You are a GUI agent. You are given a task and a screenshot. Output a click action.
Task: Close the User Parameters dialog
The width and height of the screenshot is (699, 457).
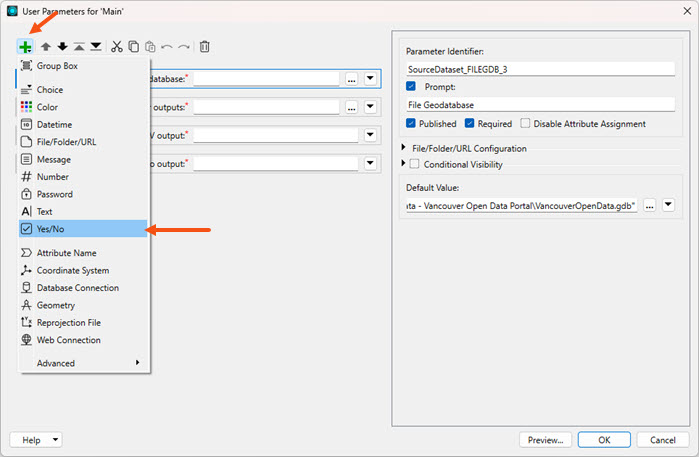coord(687,11)
